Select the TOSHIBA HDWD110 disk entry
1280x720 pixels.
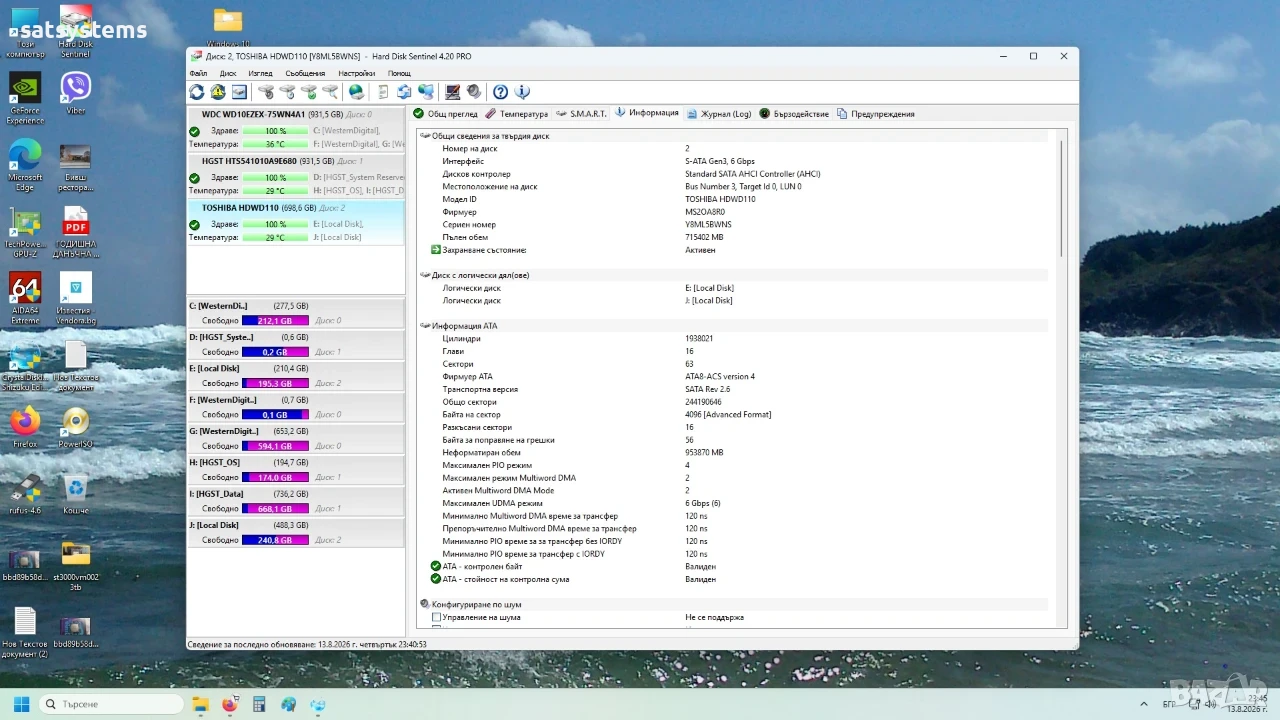coord(296,223)
